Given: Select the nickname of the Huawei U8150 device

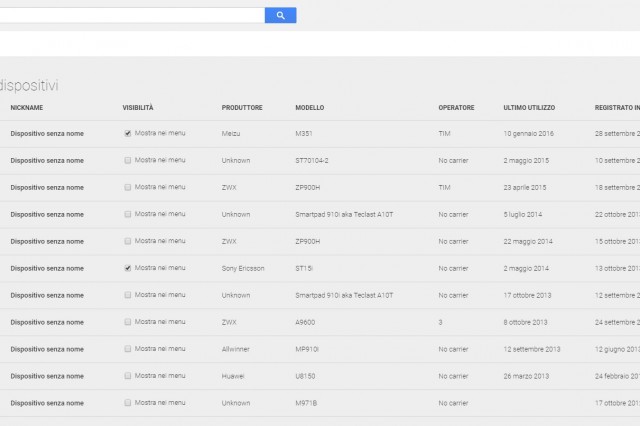Looking at the screenshot, I should 47,376.
